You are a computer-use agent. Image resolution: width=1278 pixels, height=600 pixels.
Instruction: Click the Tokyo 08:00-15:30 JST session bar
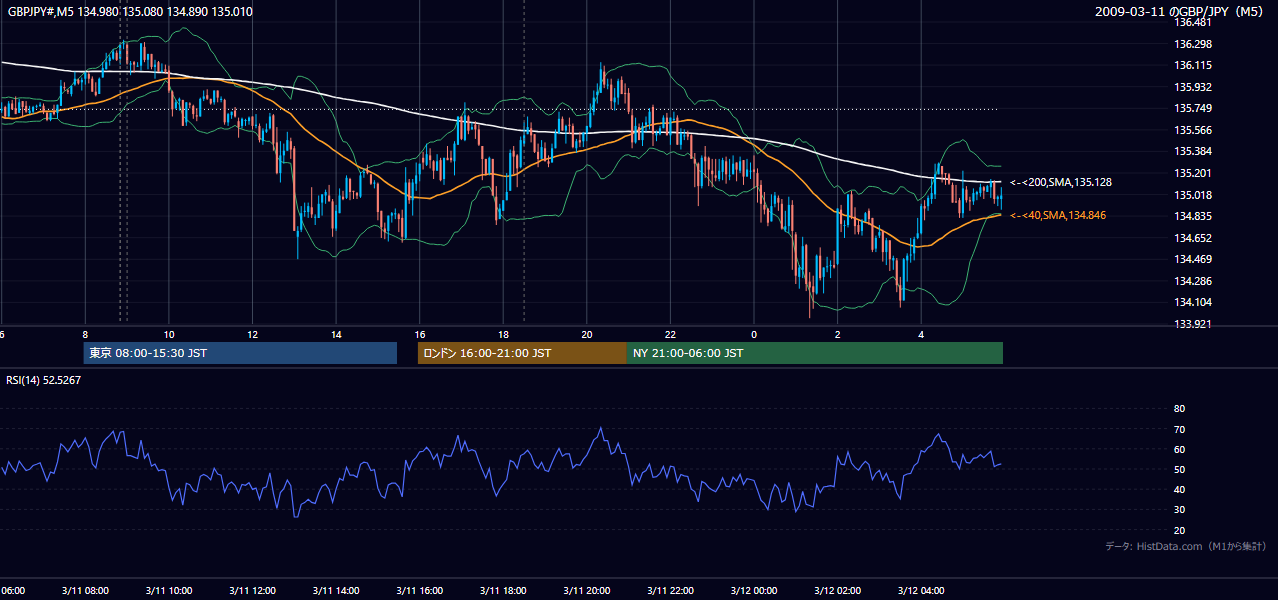point(240,353)
